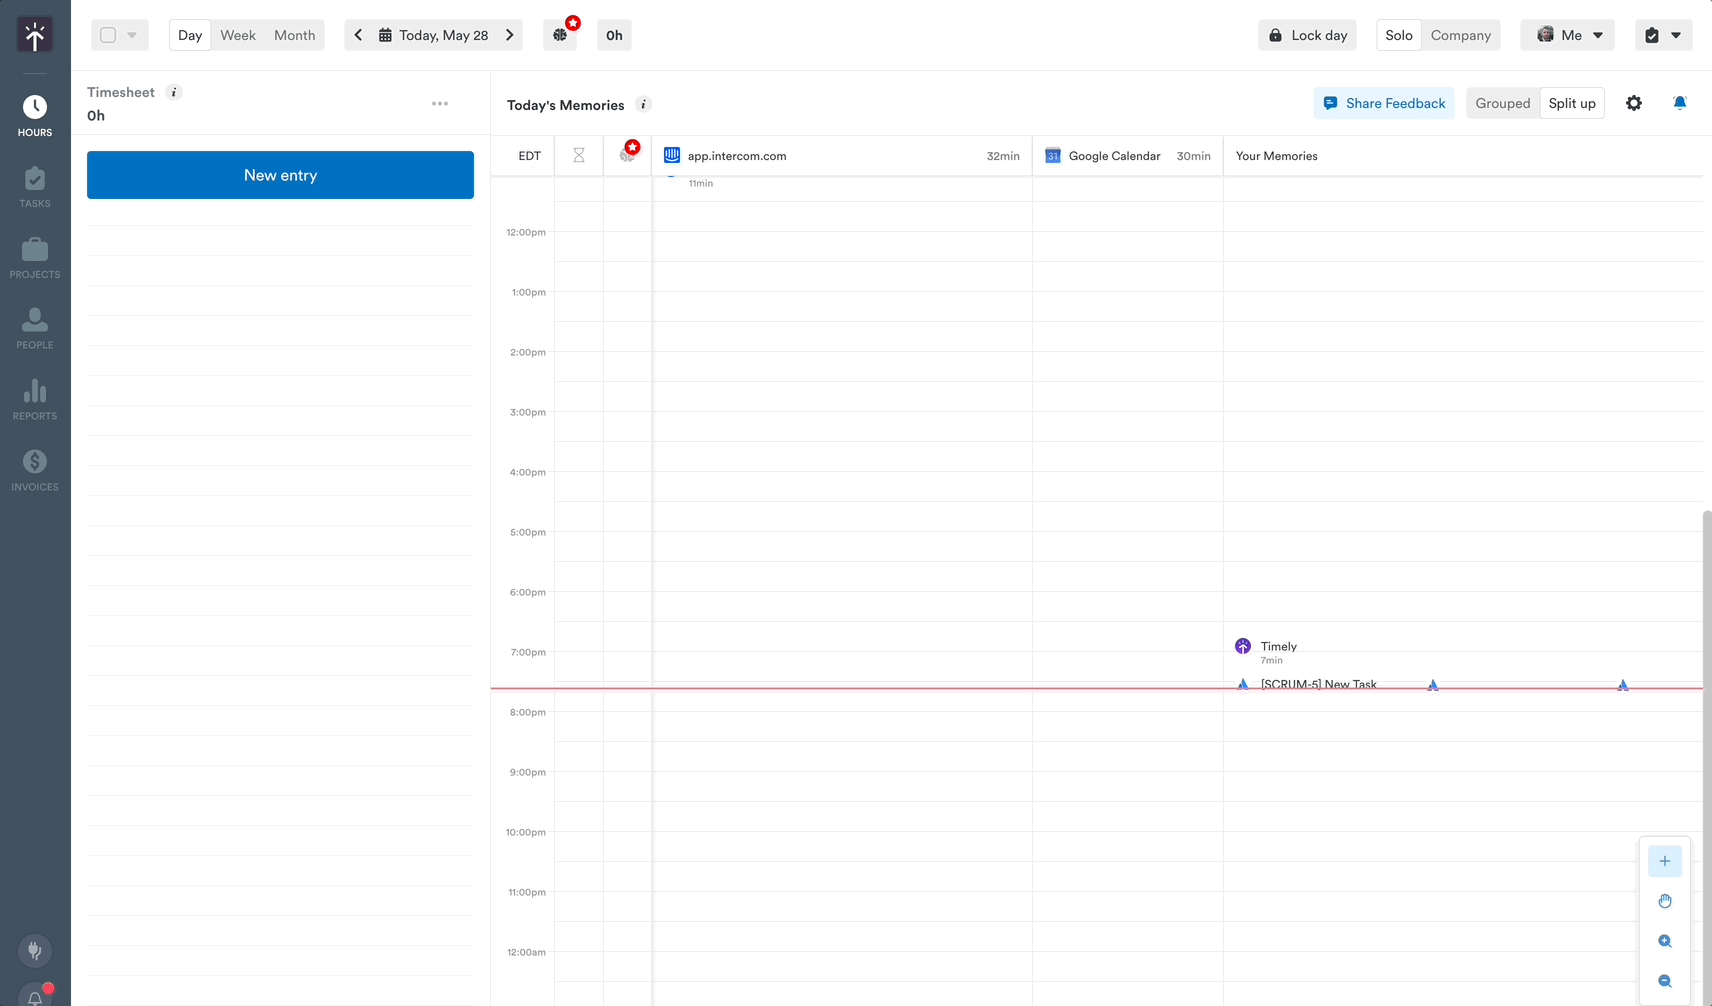The height and width of the screenshot is (1006, 1712).
Task: Open the Tasks section from the sidebar
Action: tap(34, 186)
